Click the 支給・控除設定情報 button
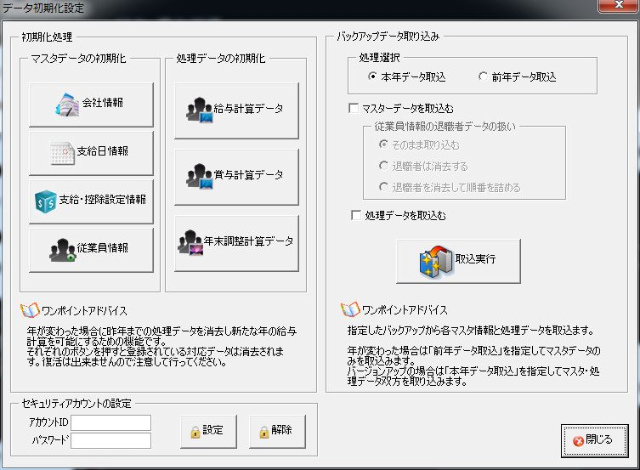640x470 pixels. pos(91,201)
